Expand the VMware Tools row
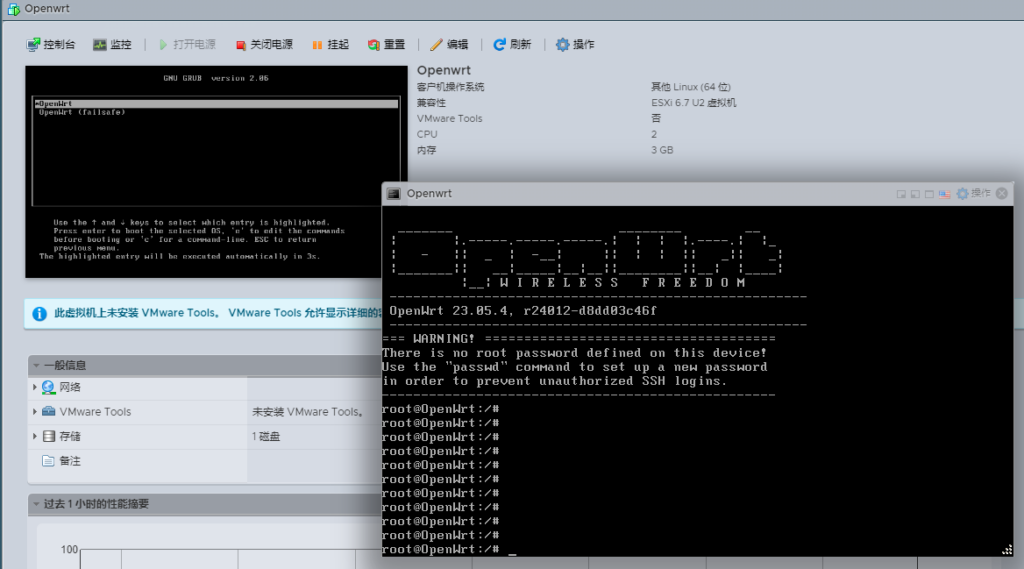 coord(35,412)
